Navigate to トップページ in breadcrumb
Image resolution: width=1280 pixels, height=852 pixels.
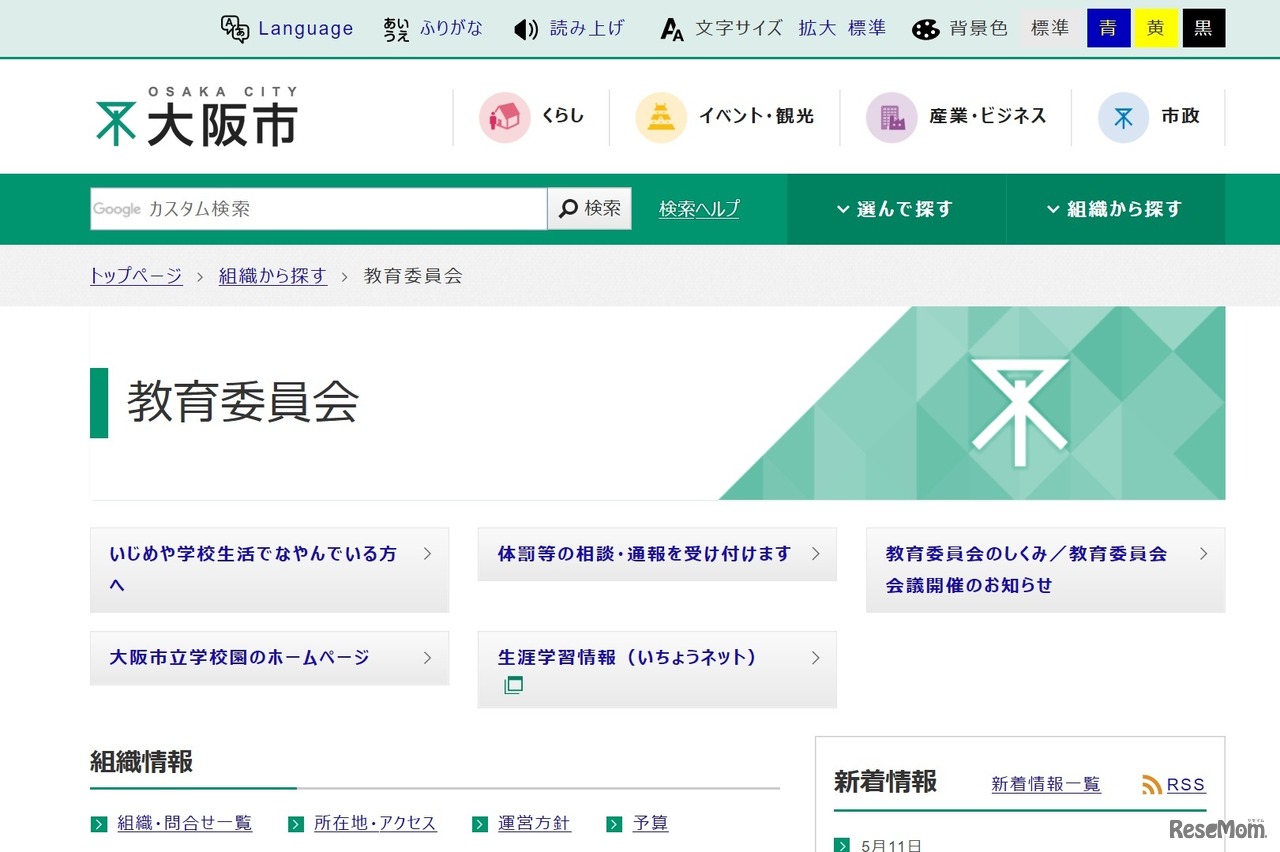[136, 276]
